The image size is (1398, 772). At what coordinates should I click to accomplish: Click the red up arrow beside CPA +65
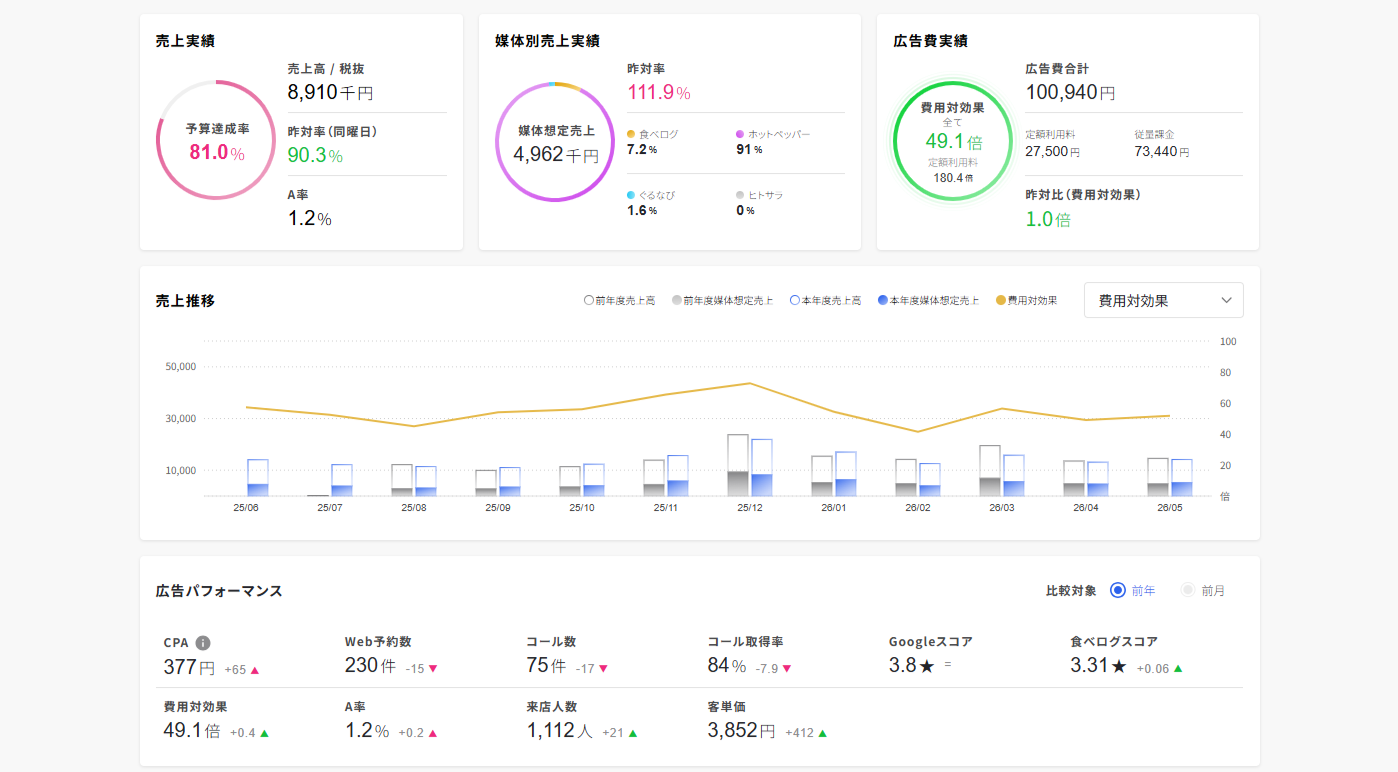(x=255, y=670)
